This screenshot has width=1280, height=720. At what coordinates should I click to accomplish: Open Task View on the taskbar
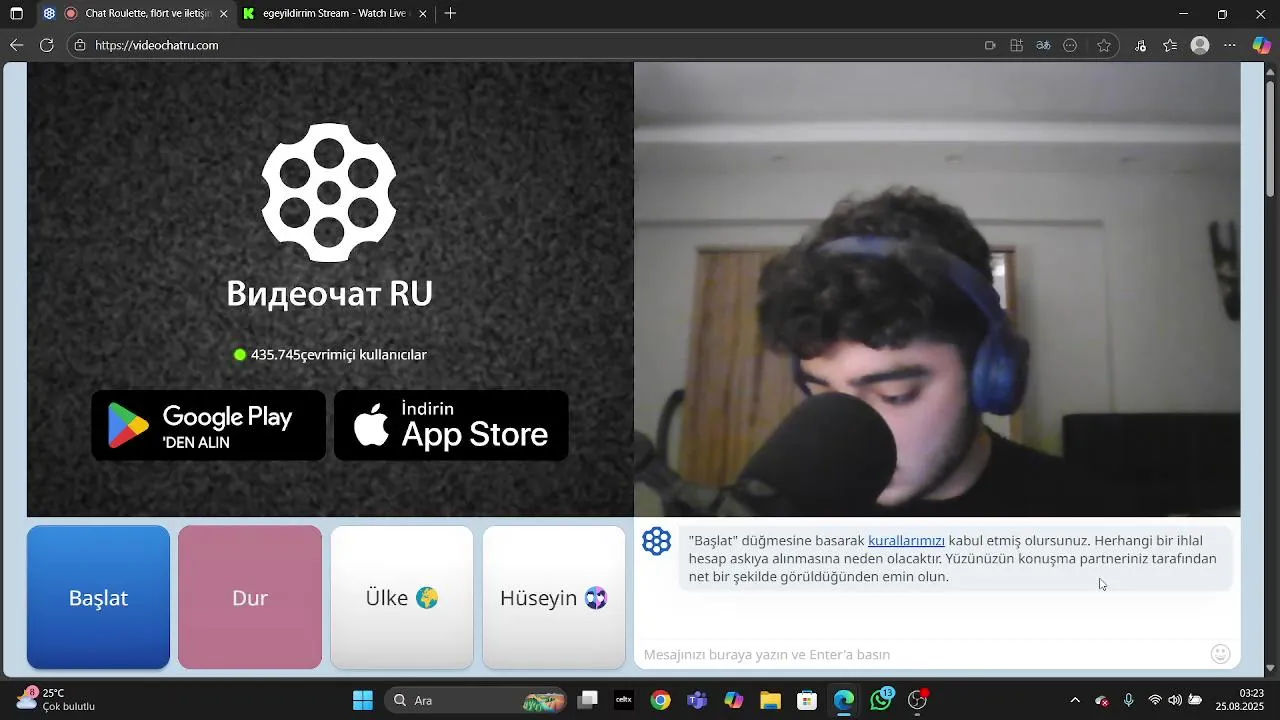[588, 700]
